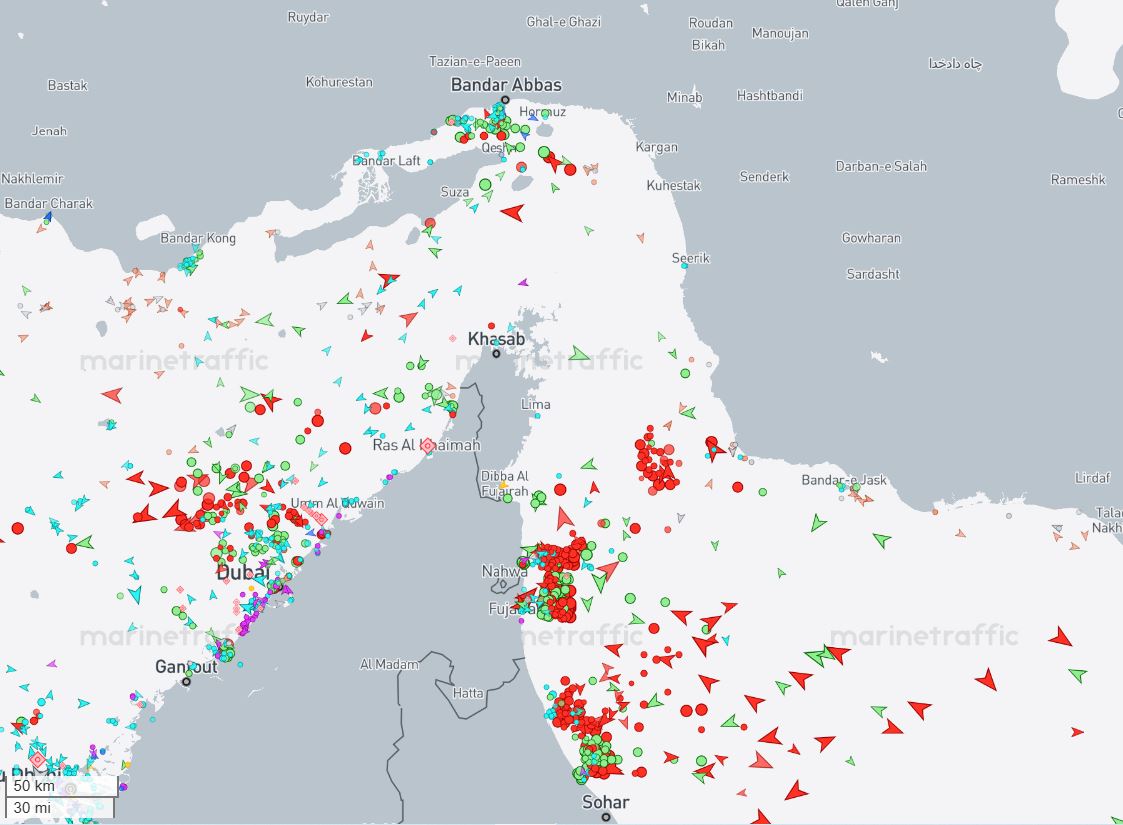Viewport: 1123px width, 825px height.
Task: Open the red diamond marker near Abu Dhabi
Action: [37, 759]
